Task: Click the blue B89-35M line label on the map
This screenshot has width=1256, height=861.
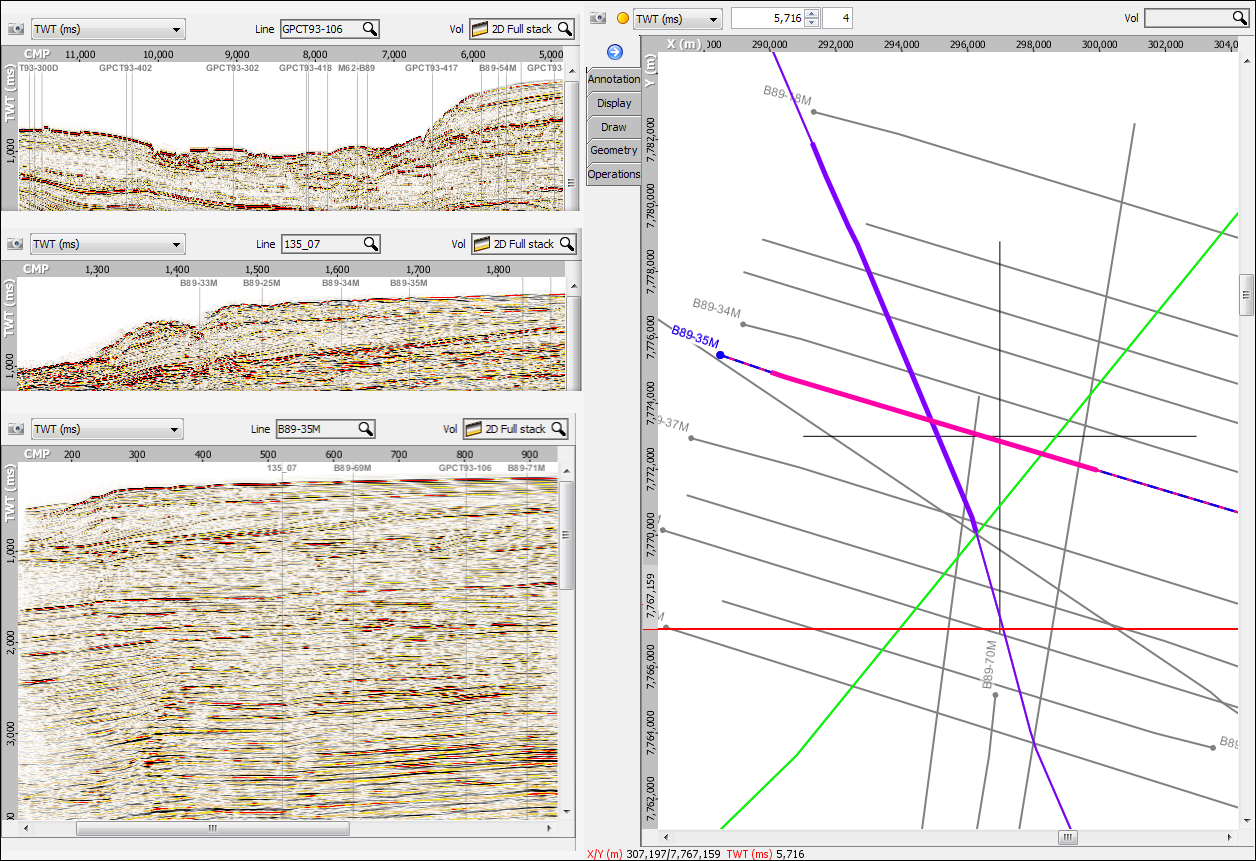Action: pos(695,336)
